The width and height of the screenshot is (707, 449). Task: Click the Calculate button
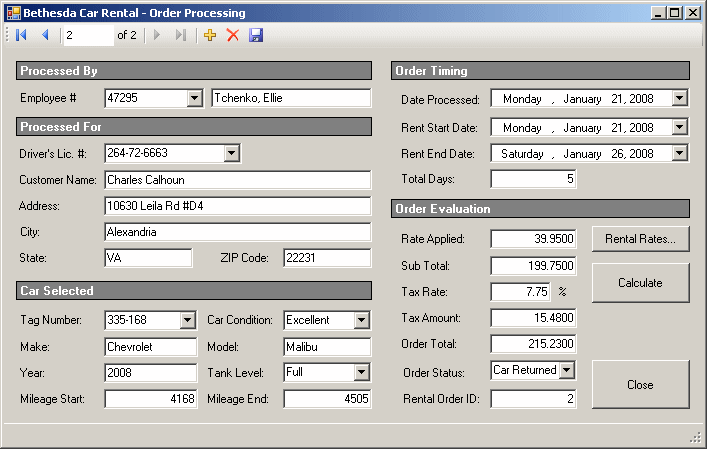(640, 283)
